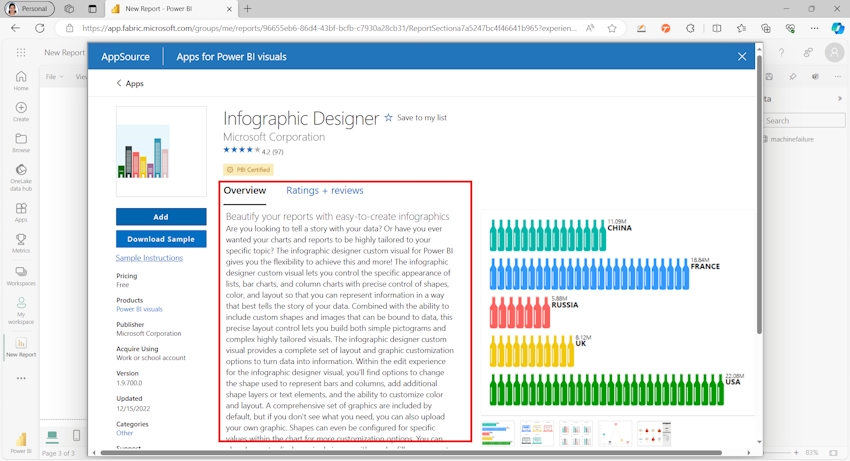
Task: Save Infographic Designer to my list
Action: click(416, 118)
